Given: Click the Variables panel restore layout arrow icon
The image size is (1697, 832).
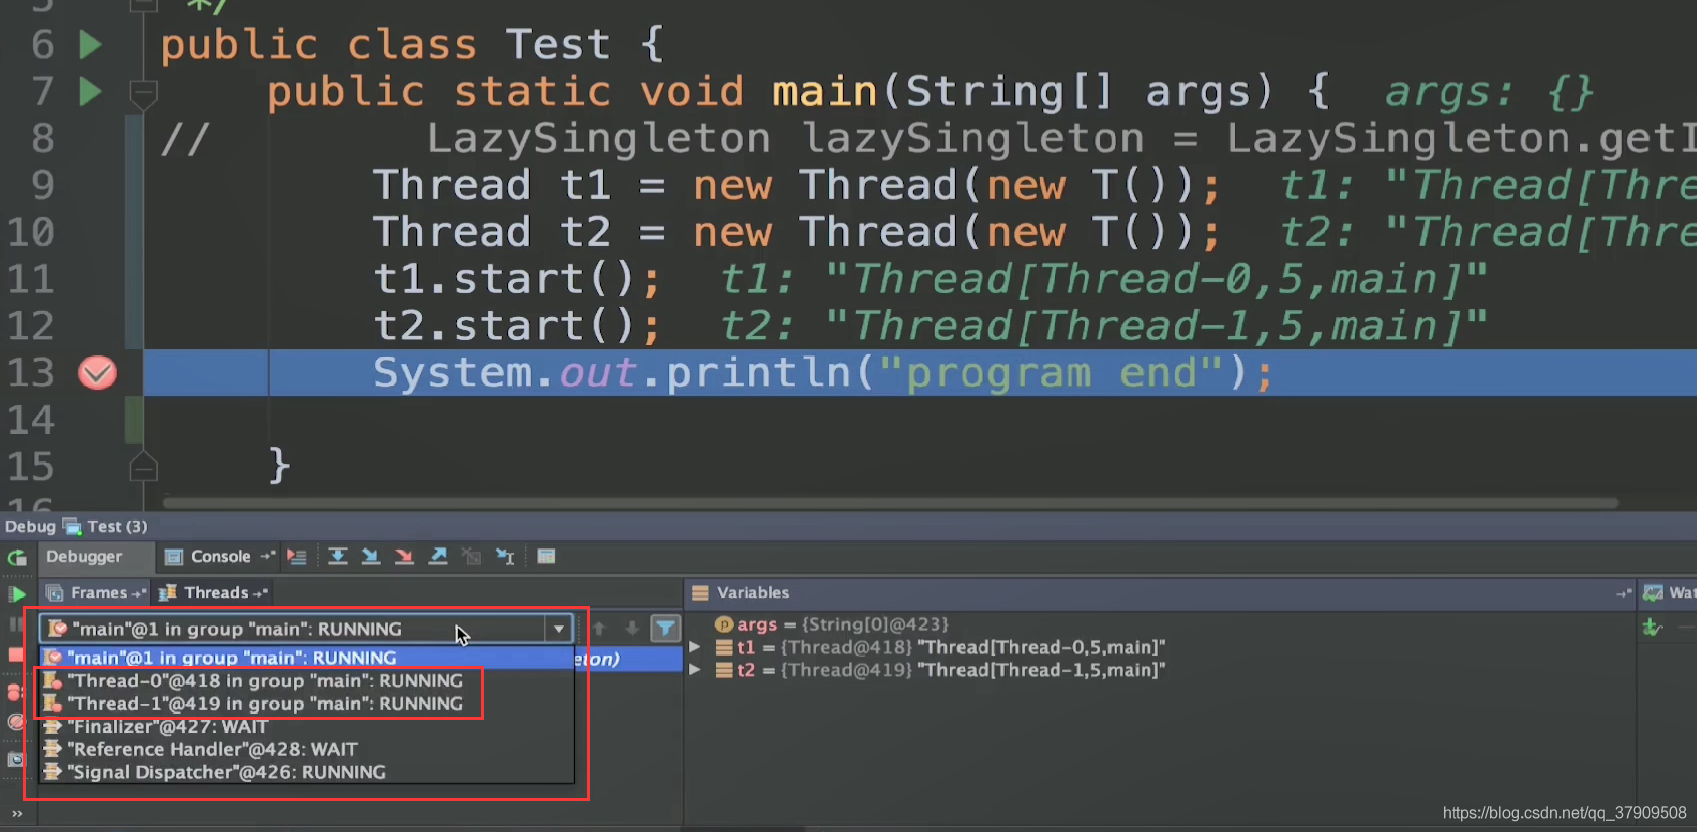Looking at the screenshot, I should (1623, 594).
